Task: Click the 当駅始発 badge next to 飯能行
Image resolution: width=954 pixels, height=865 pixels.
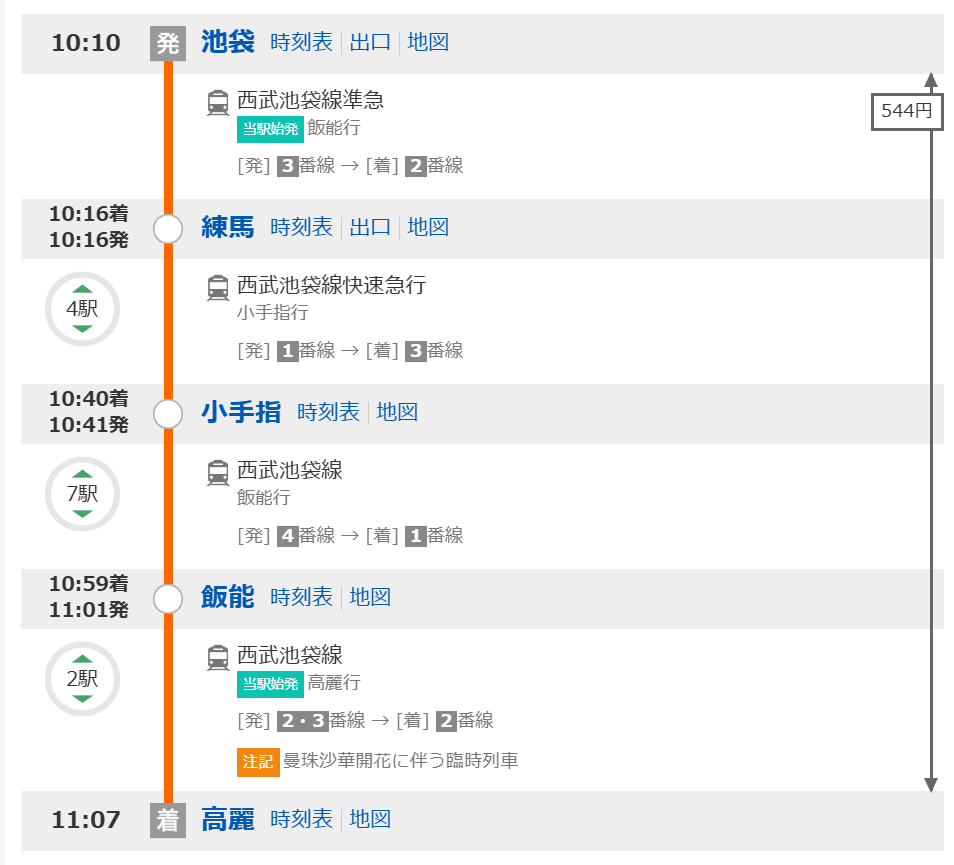Action: click(270, 129)
